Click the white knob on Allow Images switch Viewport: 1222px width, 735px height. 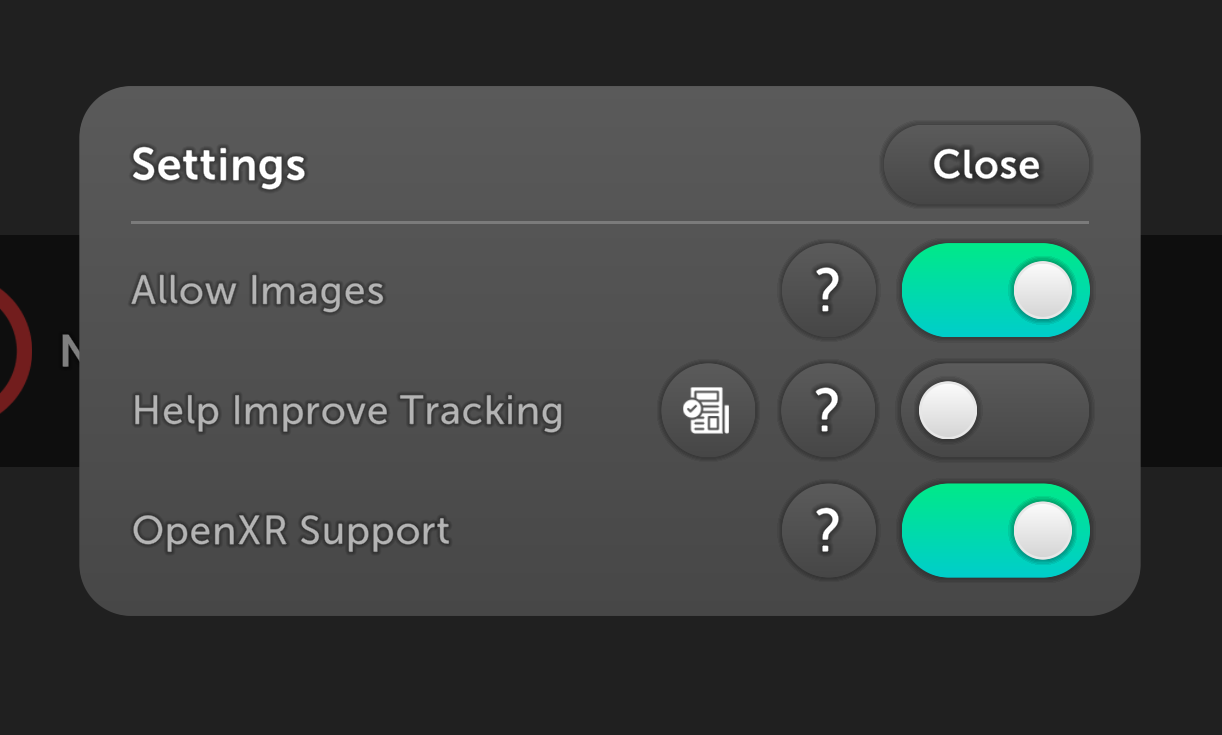pyautogui.click(x=1042, y=291)
